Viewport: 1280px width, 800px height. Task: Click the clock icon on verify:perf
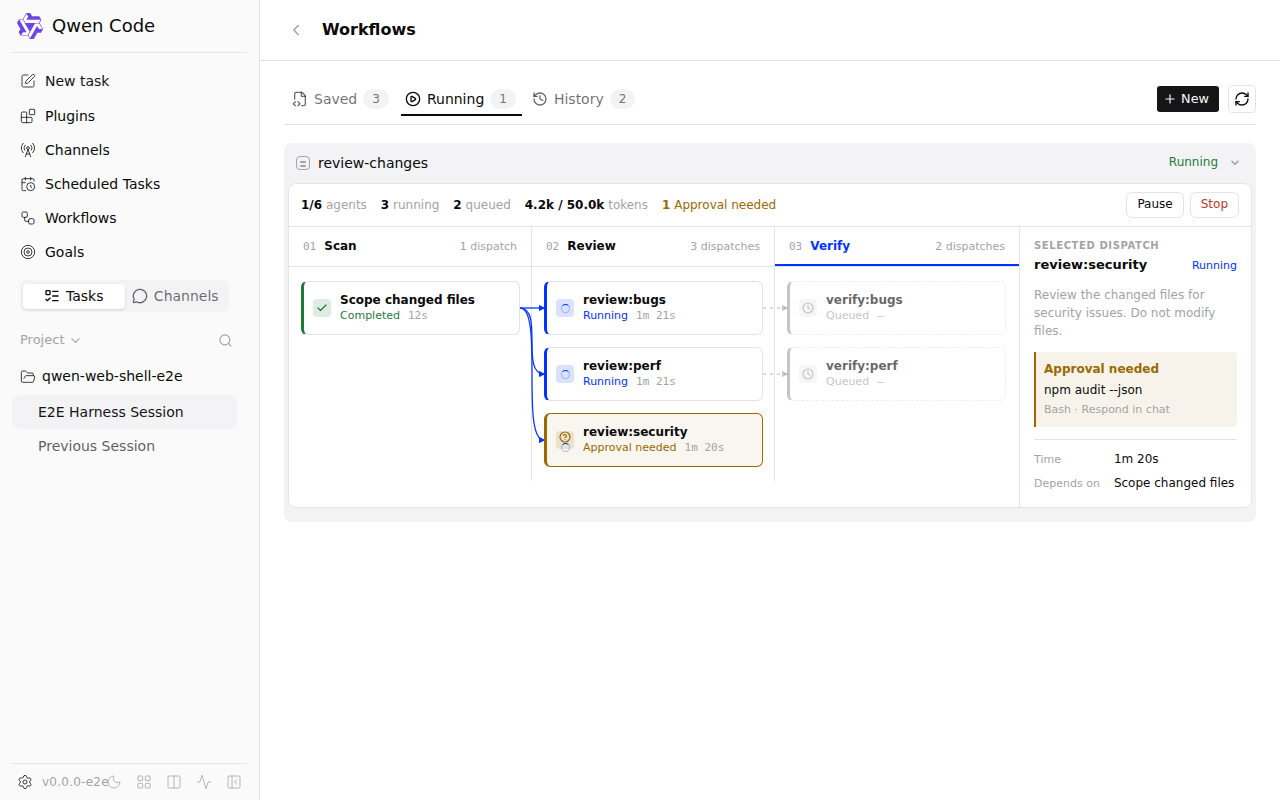coord(808,374)
